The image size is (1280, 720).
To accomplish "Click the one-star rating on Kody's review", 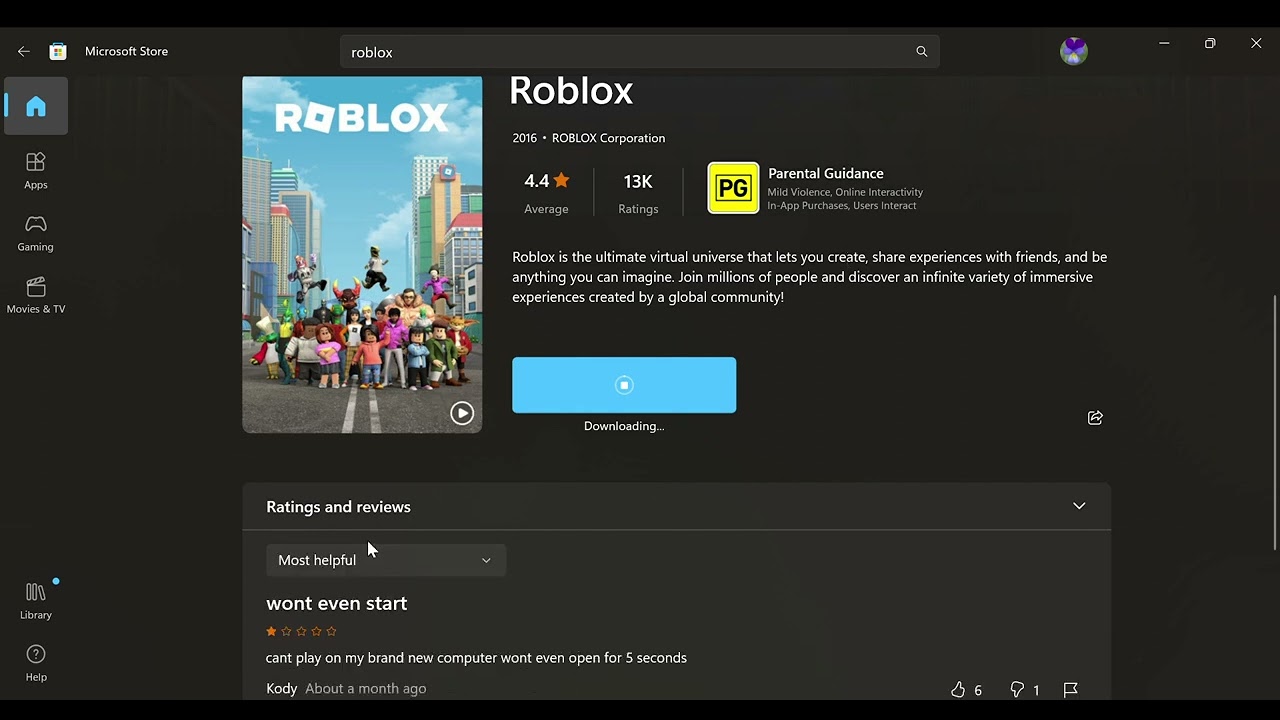I will (x=301, y=631).
